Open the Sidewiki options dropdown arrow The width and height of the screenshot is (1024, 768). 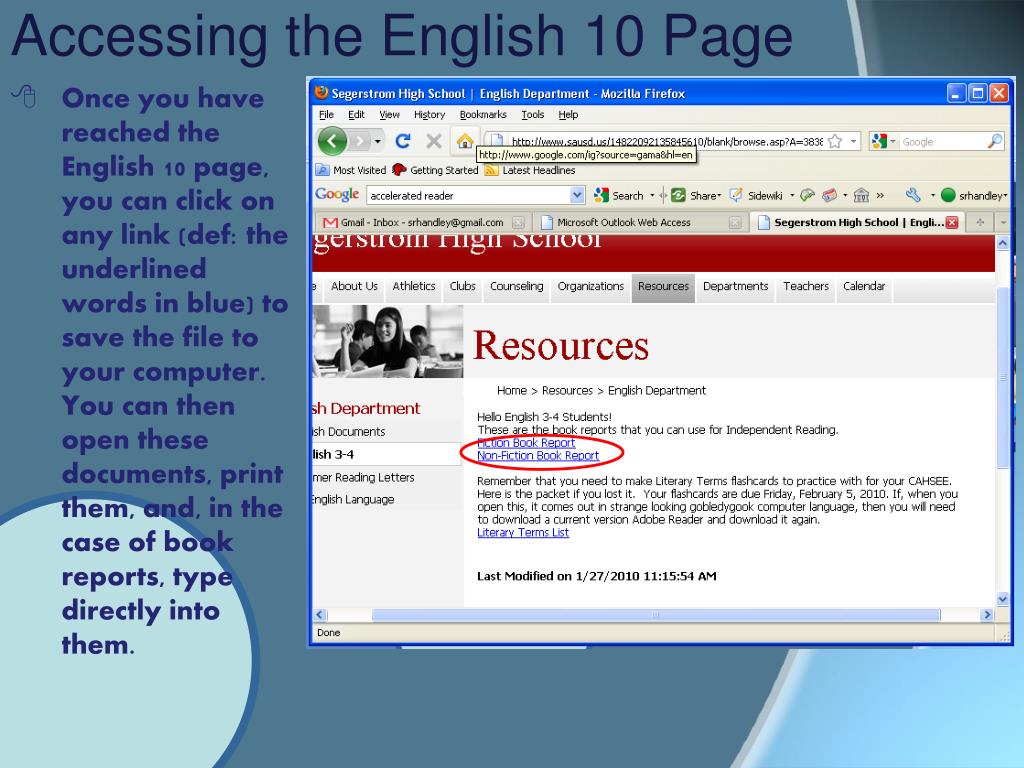792,195
